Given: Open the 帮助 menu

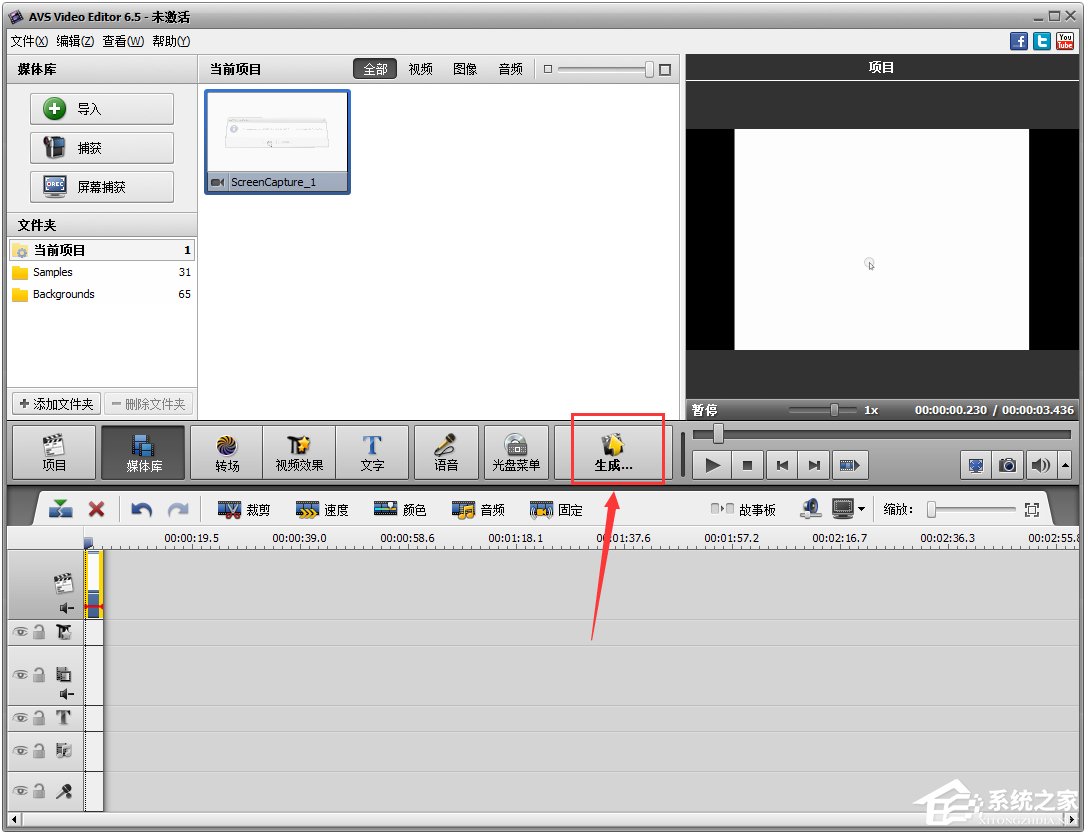Looking at the screenshot, I should click(171, 41).
